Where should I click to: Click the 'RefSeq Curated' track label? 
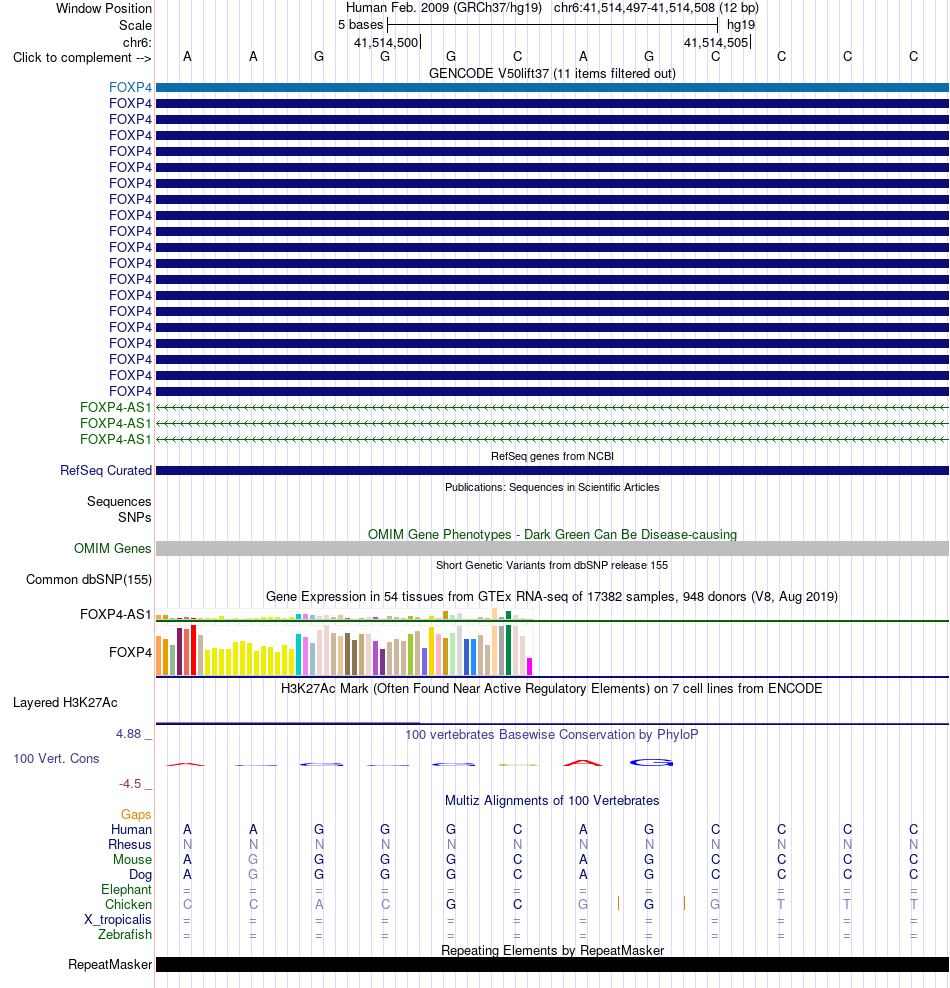(x=106, y=471)
